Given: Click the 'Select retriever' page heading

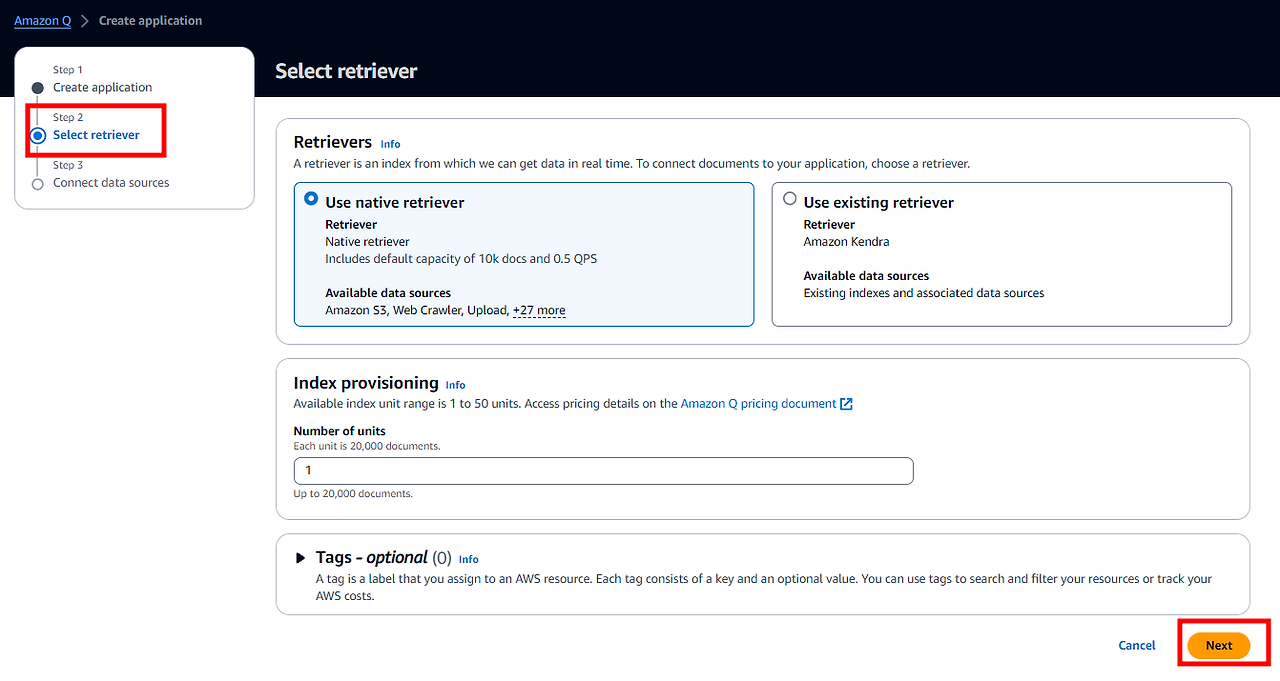Looking at the screenshot, I should (x=346, y=71).
